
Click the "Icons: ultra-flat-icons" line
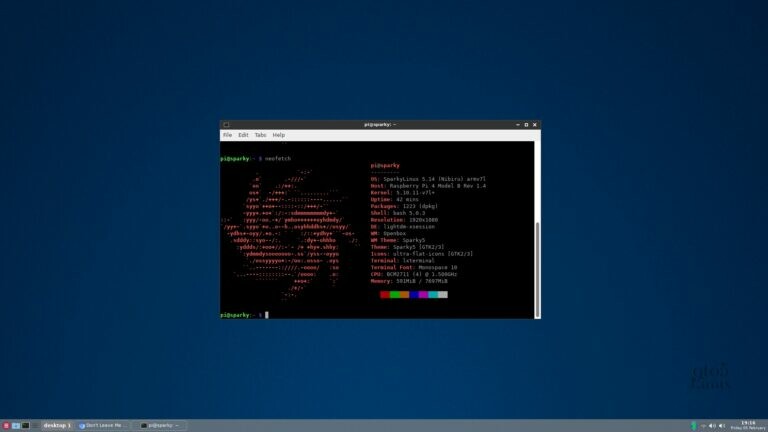422,254
